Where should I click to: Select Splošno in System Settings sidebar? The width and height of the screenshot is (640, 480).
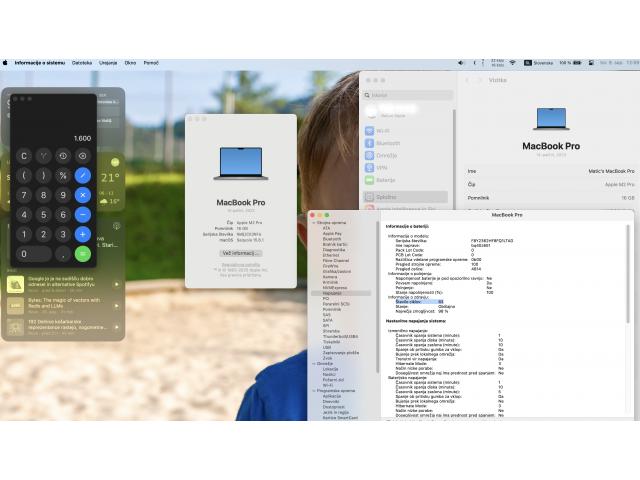tap(405, 197)
